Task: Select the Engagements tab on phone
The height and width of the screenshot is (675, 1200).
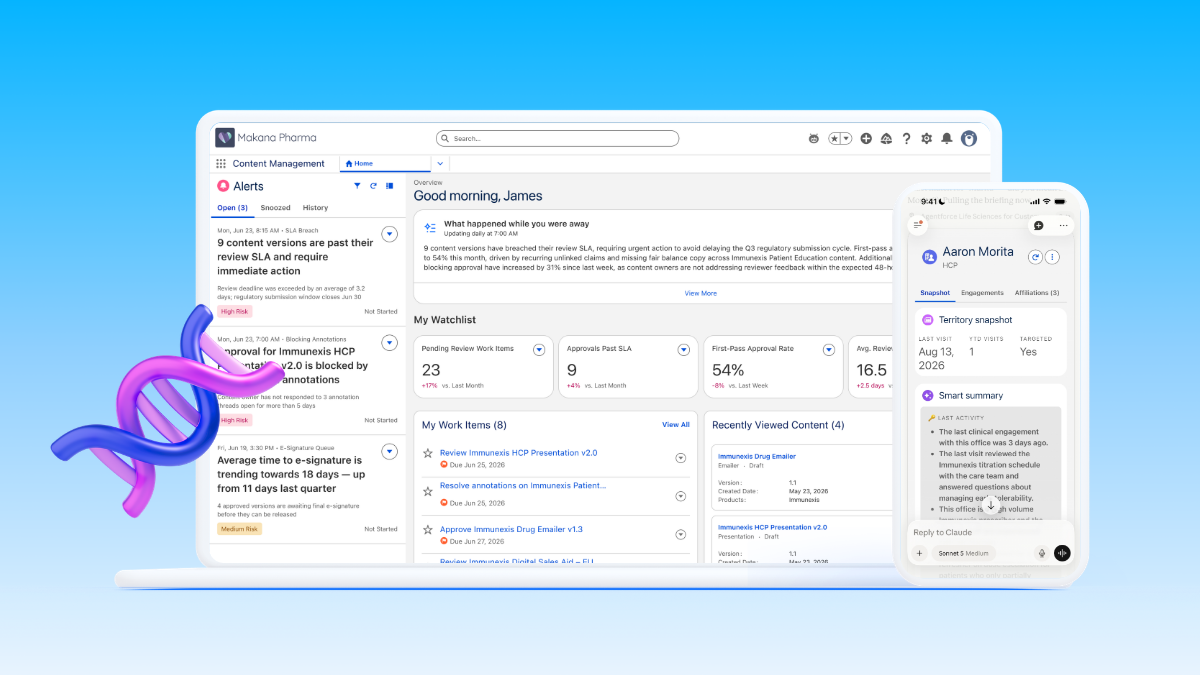Action: pos(982,293)
